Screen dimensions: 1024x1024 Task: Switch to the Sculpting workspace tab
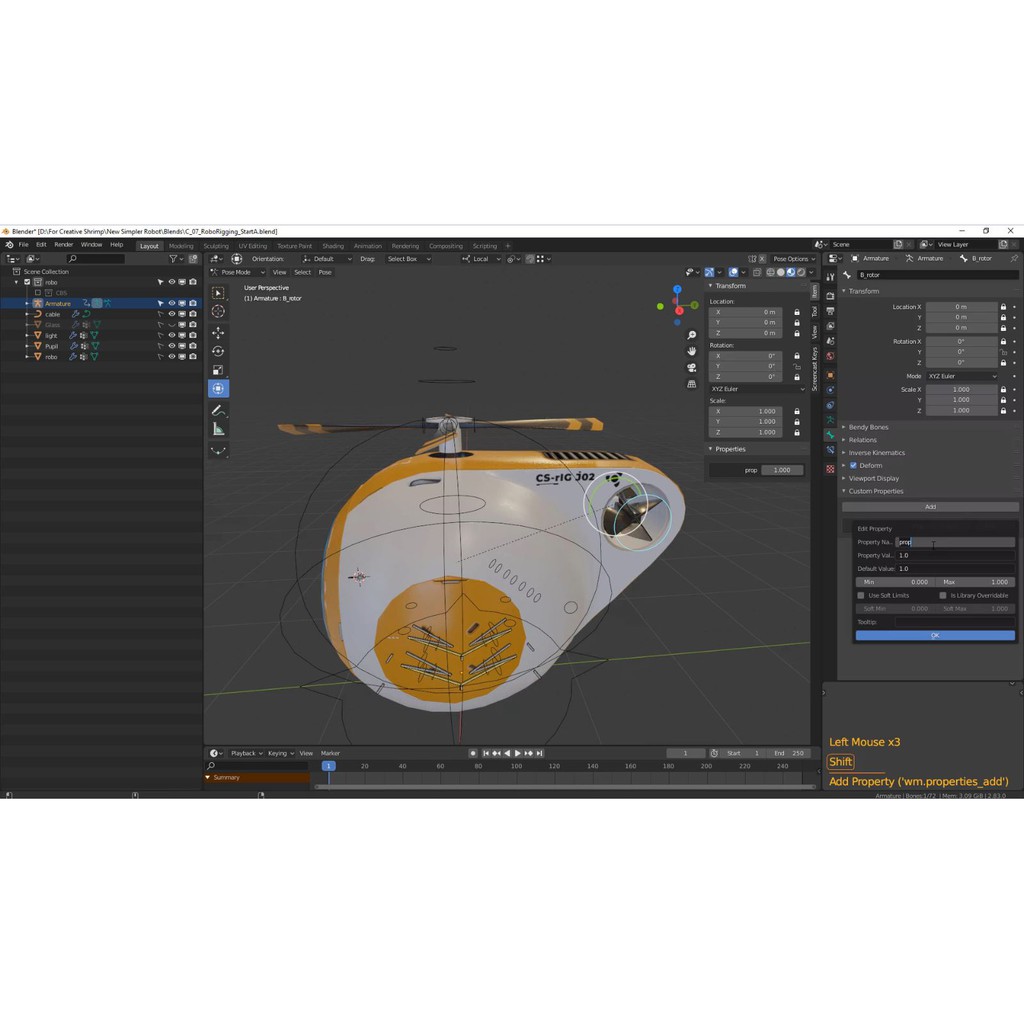(216, 246)
